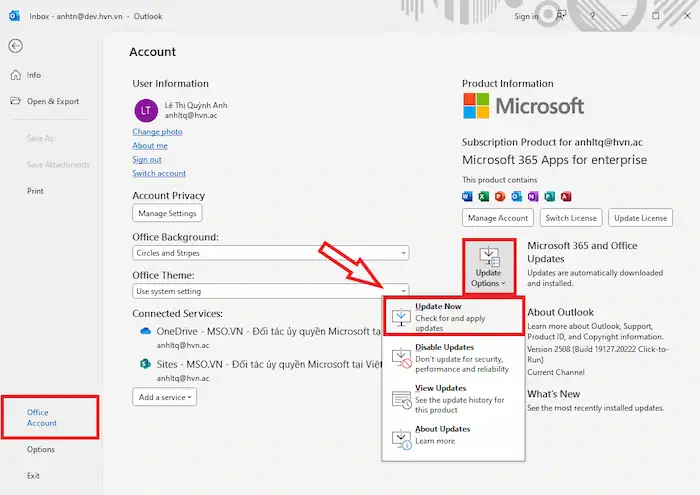700x495 pixels.
Task: Choose Disable Updates from the menu
Action: [x=453, y=358]
